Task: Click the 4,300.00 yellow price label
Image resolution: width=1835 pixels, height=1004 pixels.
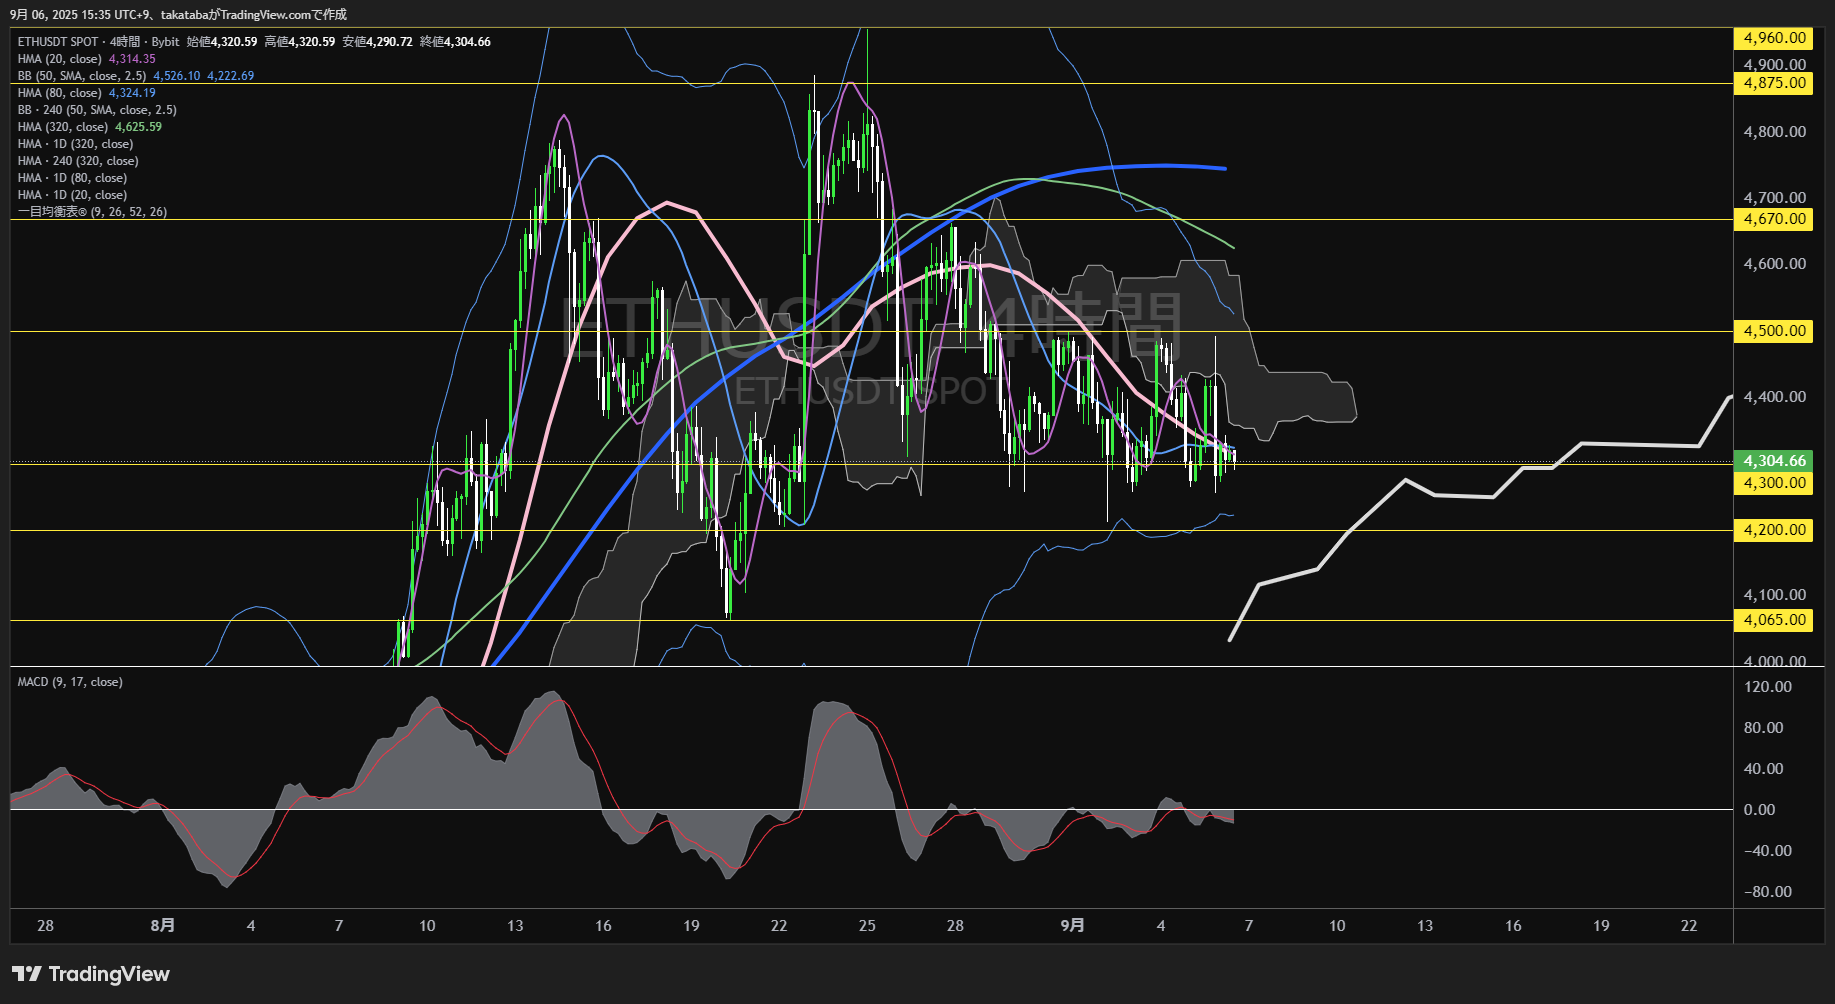Action: pyautogui.click(x=1774, y=483)
